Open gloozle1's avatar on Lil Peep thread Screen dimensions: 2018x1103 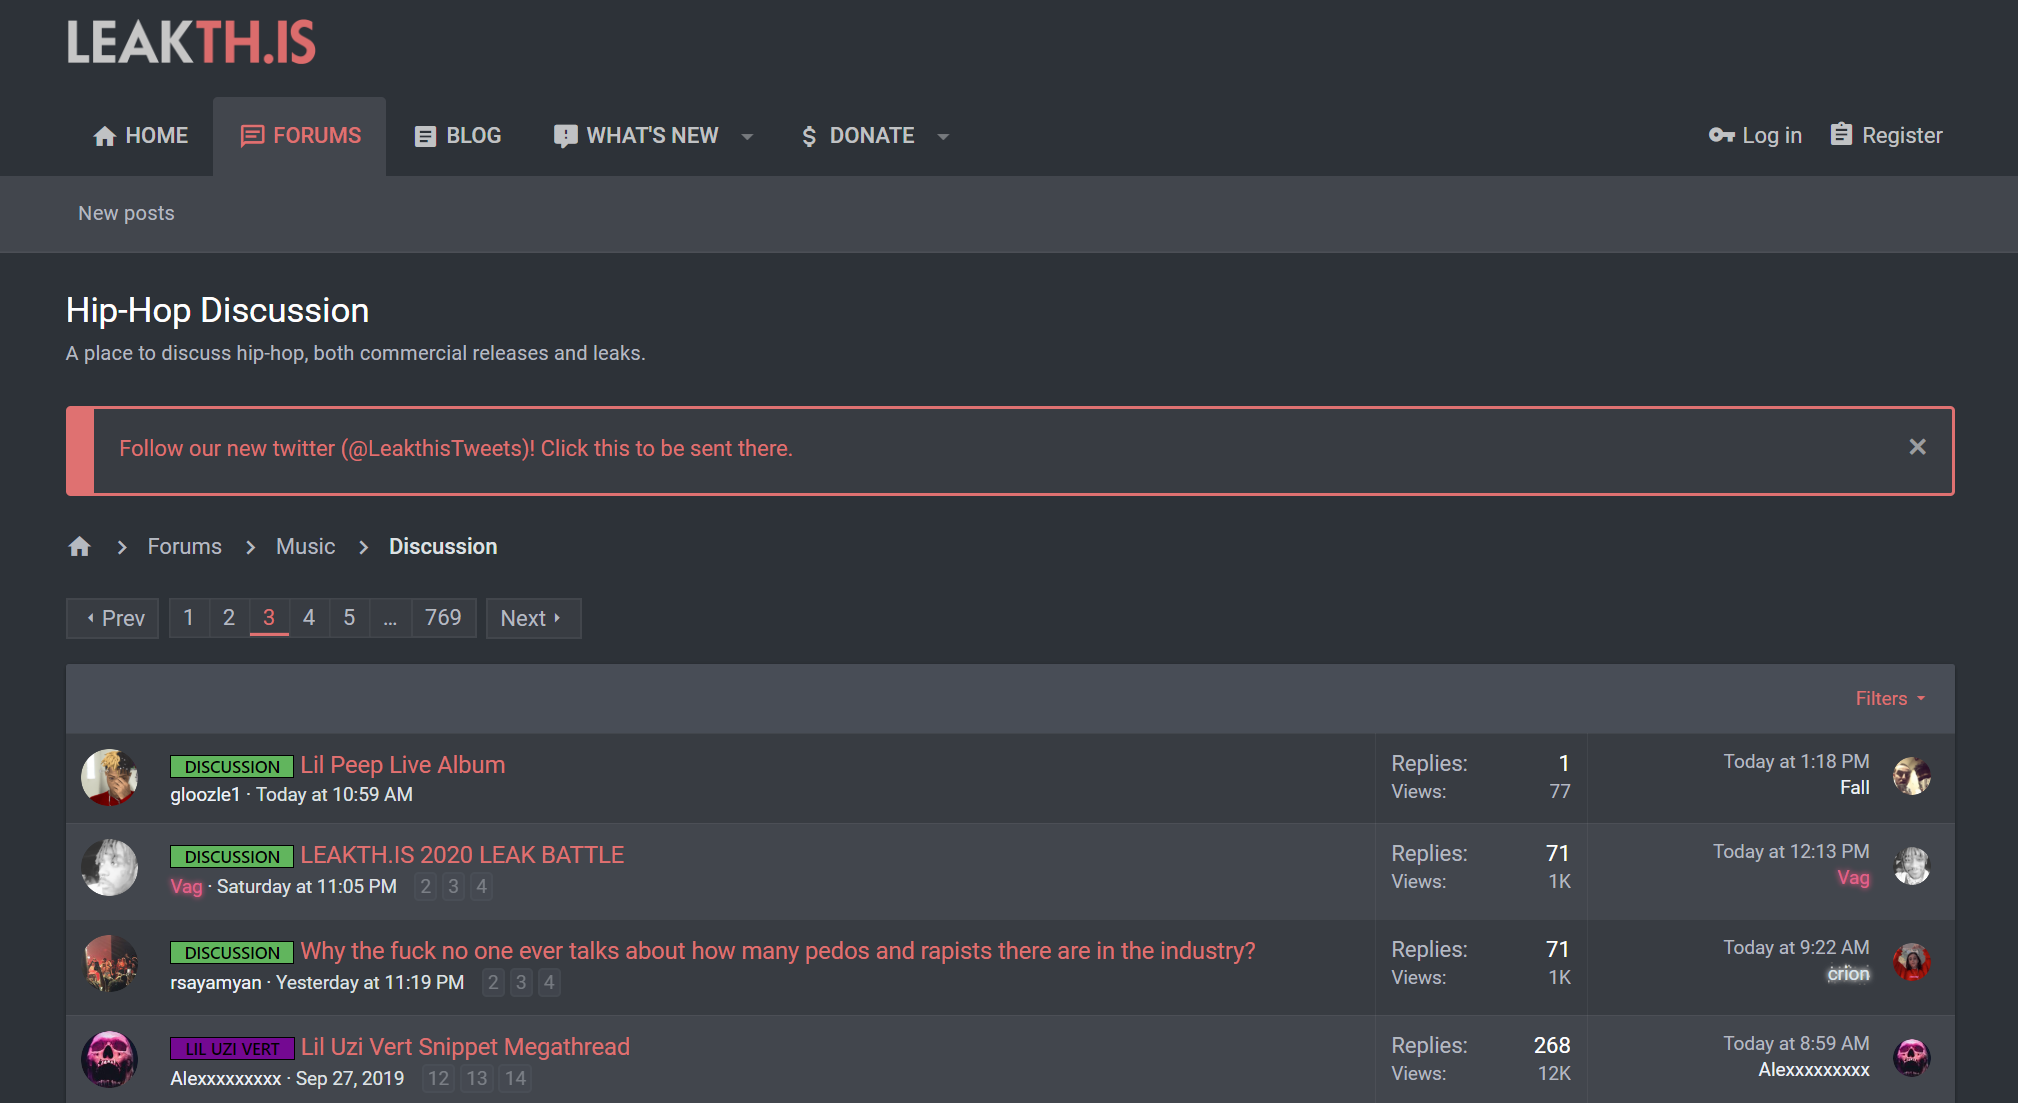pos(109,777)
